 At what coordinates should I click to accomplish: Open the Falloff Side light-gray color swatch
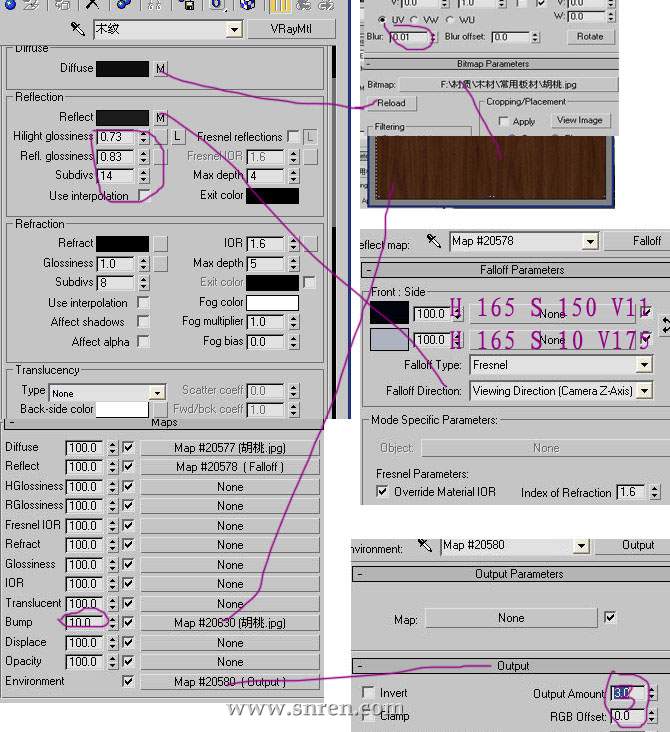(x=389, y=339)
